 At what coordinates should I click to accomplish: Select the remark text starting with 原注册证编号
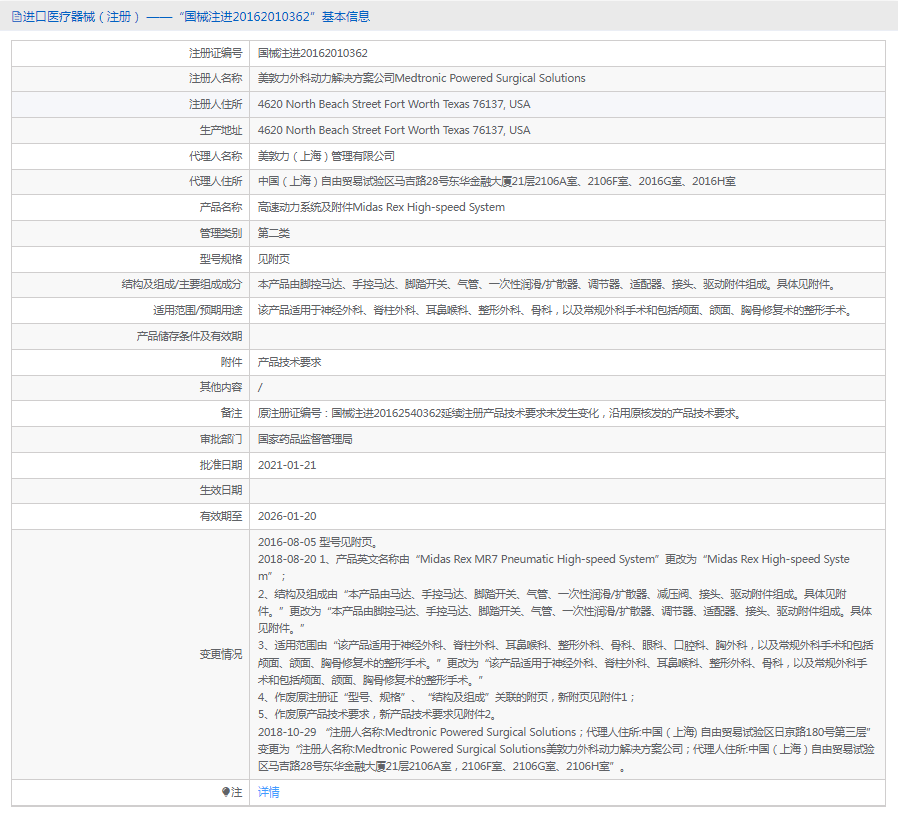click(501, 413)
